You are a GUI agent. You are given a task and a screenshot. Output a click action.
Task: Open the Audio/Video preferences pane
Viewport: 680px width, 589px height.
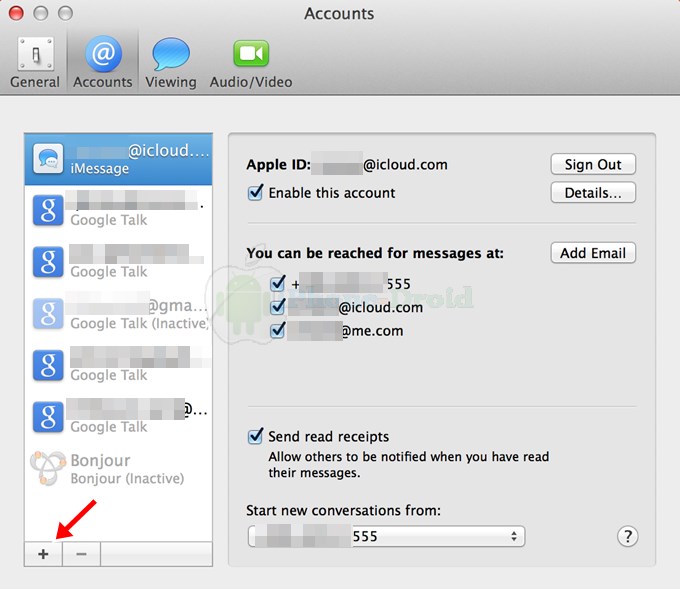pyautogui.click(x=251, y=62)
